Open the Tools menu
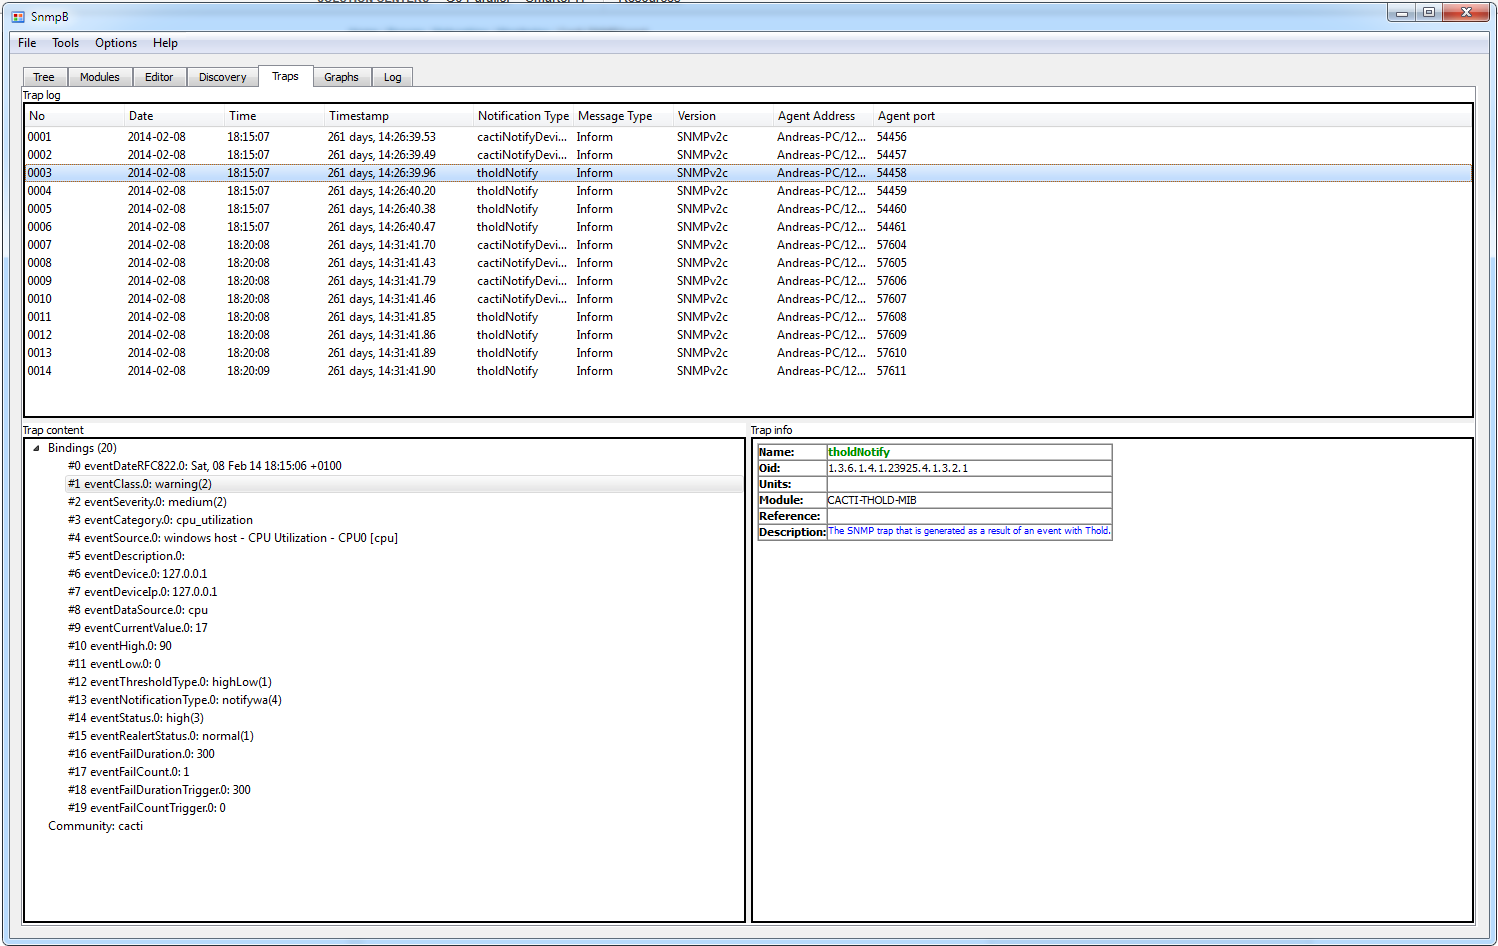This screenshot has height=946, width=1498. [65, 43]
